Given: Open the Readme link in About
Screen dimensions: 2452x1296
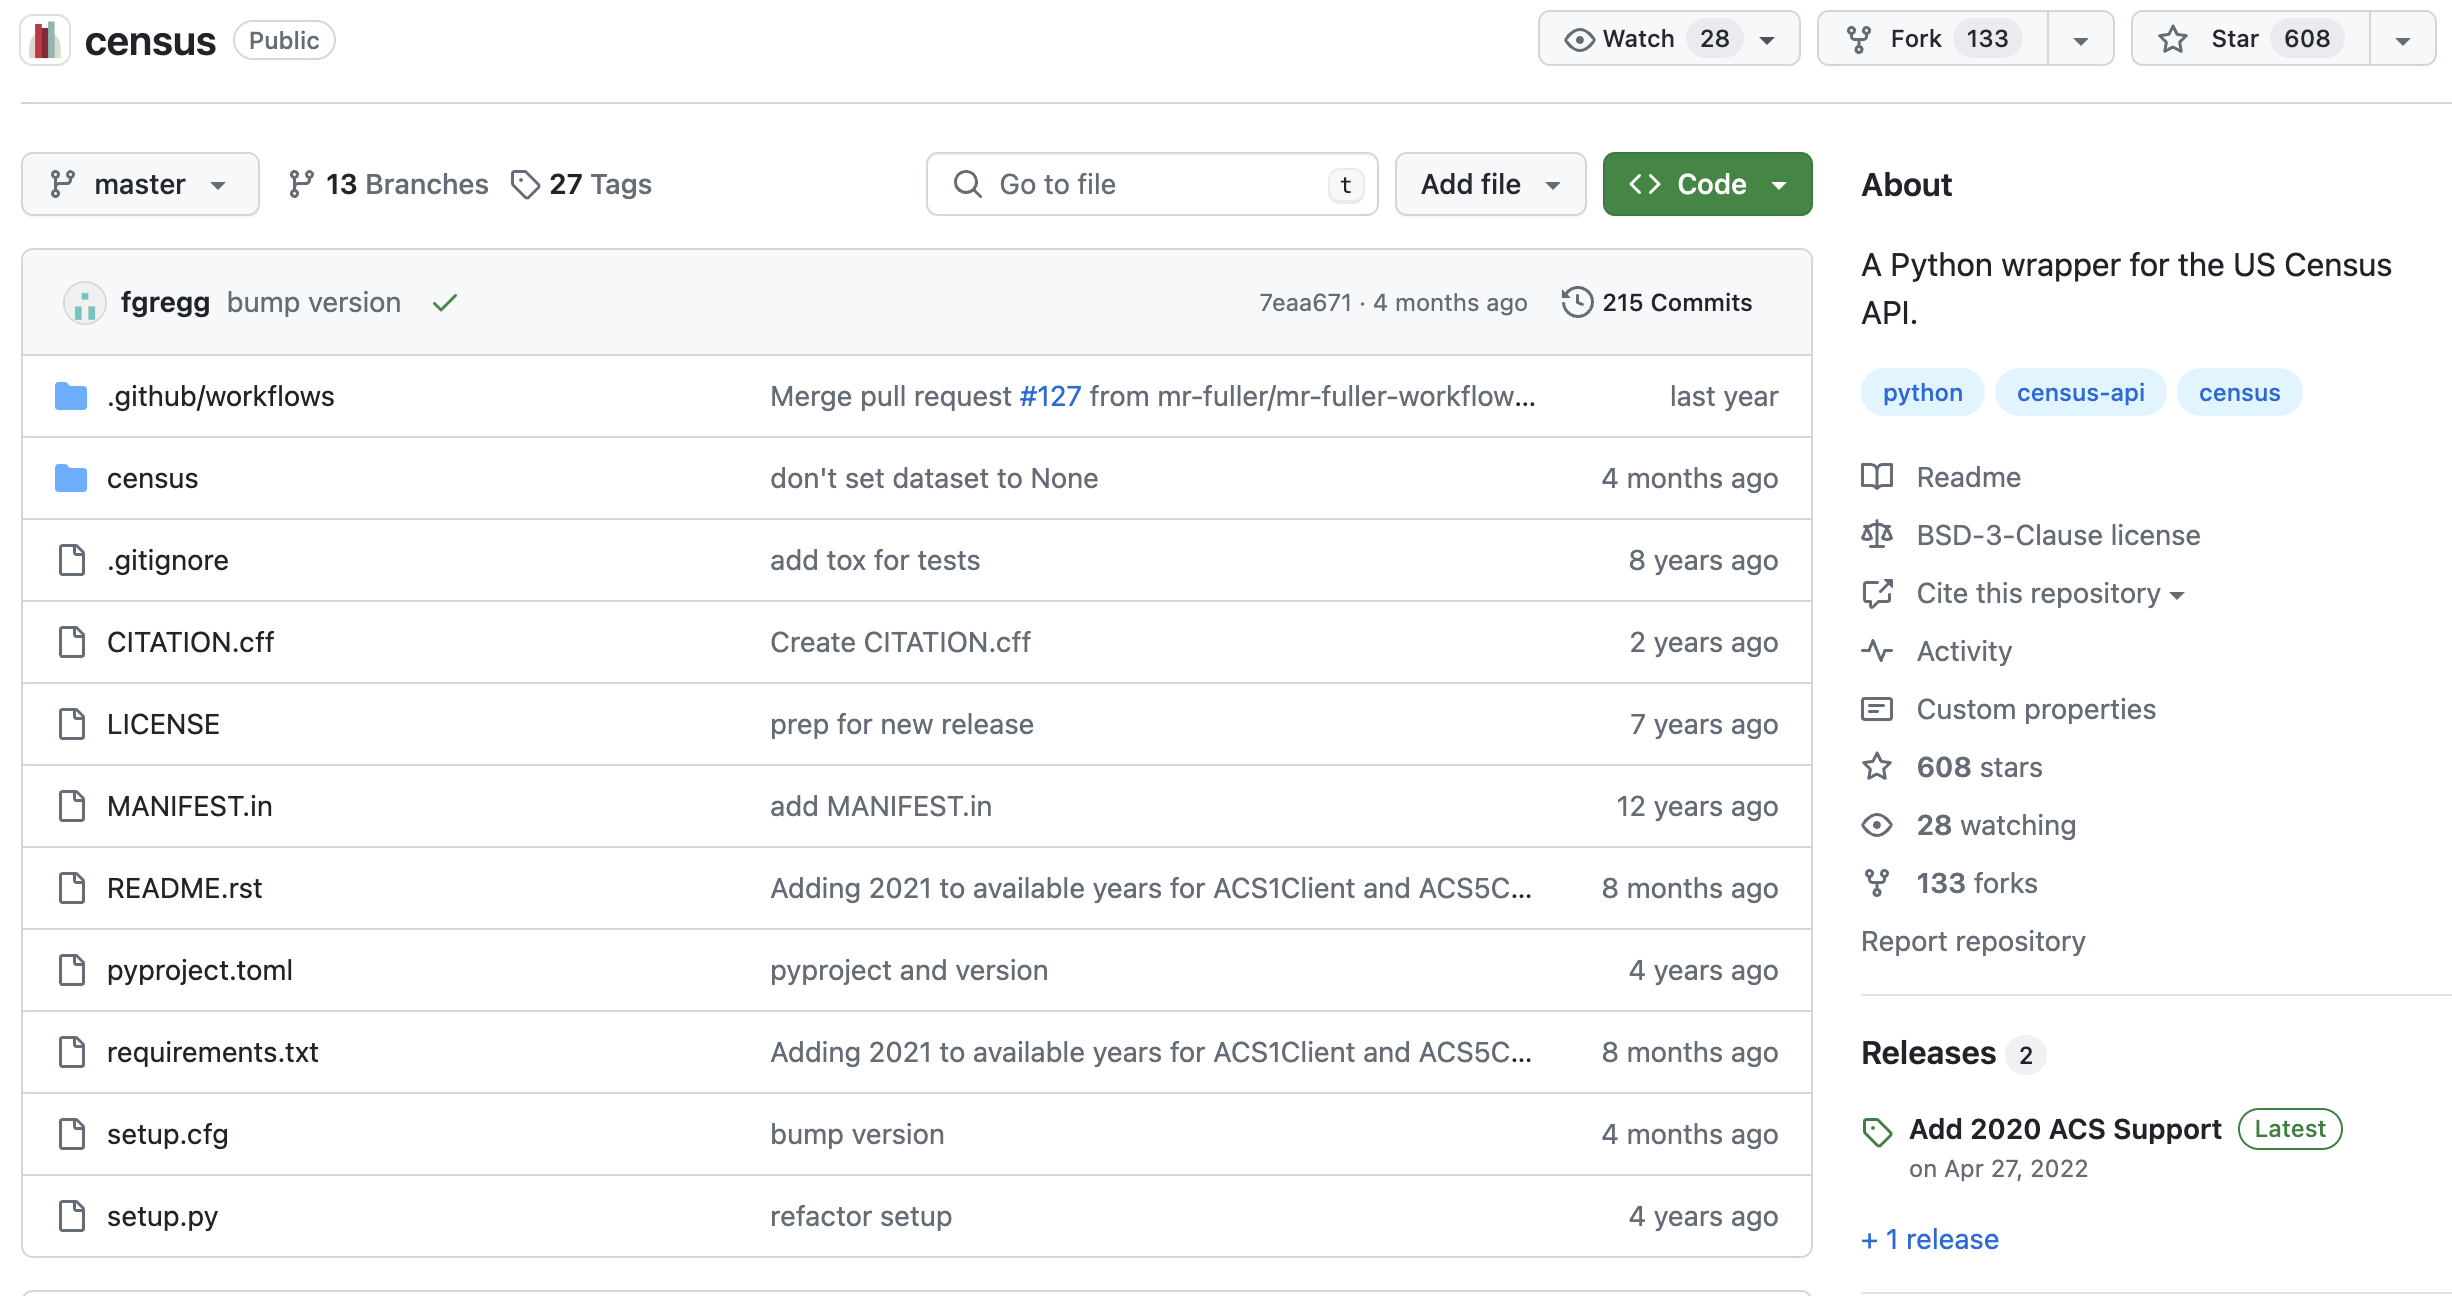Looking at the screenshot, I should point(1968,477).
